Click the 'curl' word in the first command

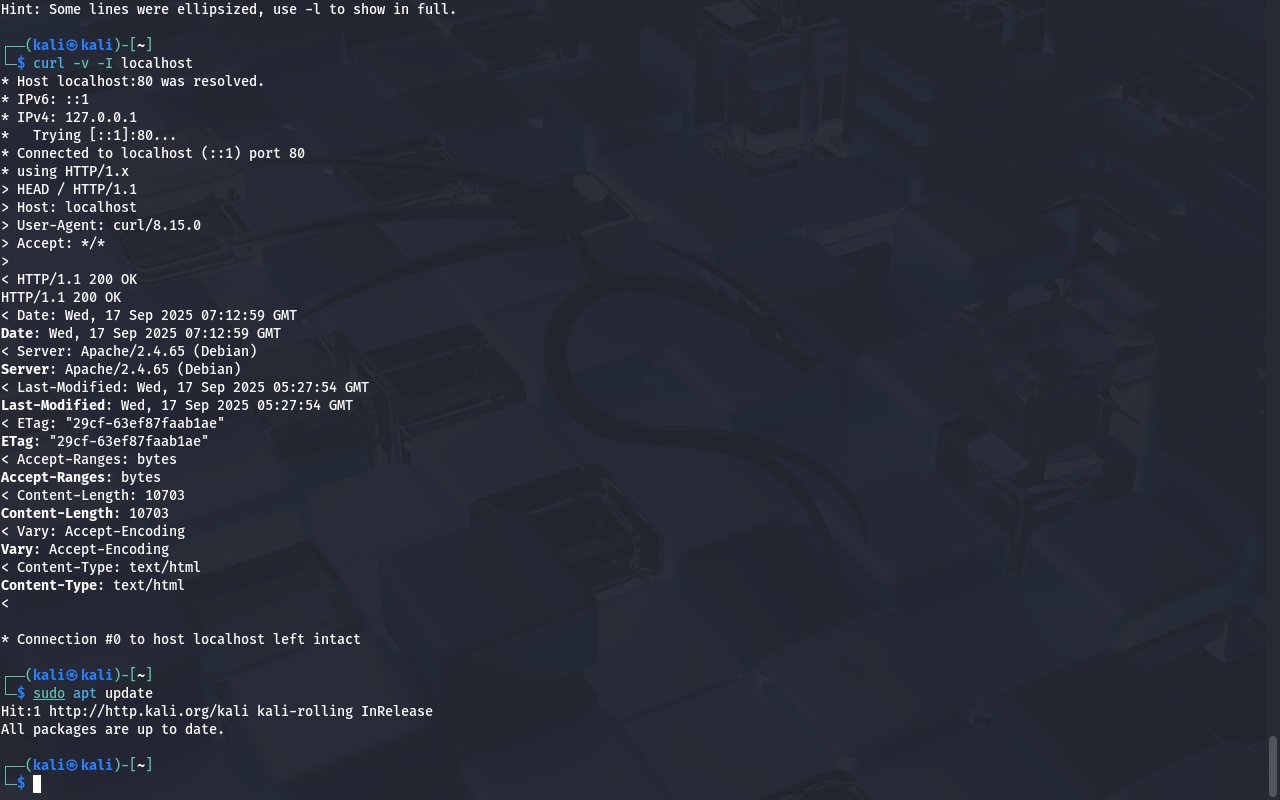pyautogui.click(x=49, y=63)
